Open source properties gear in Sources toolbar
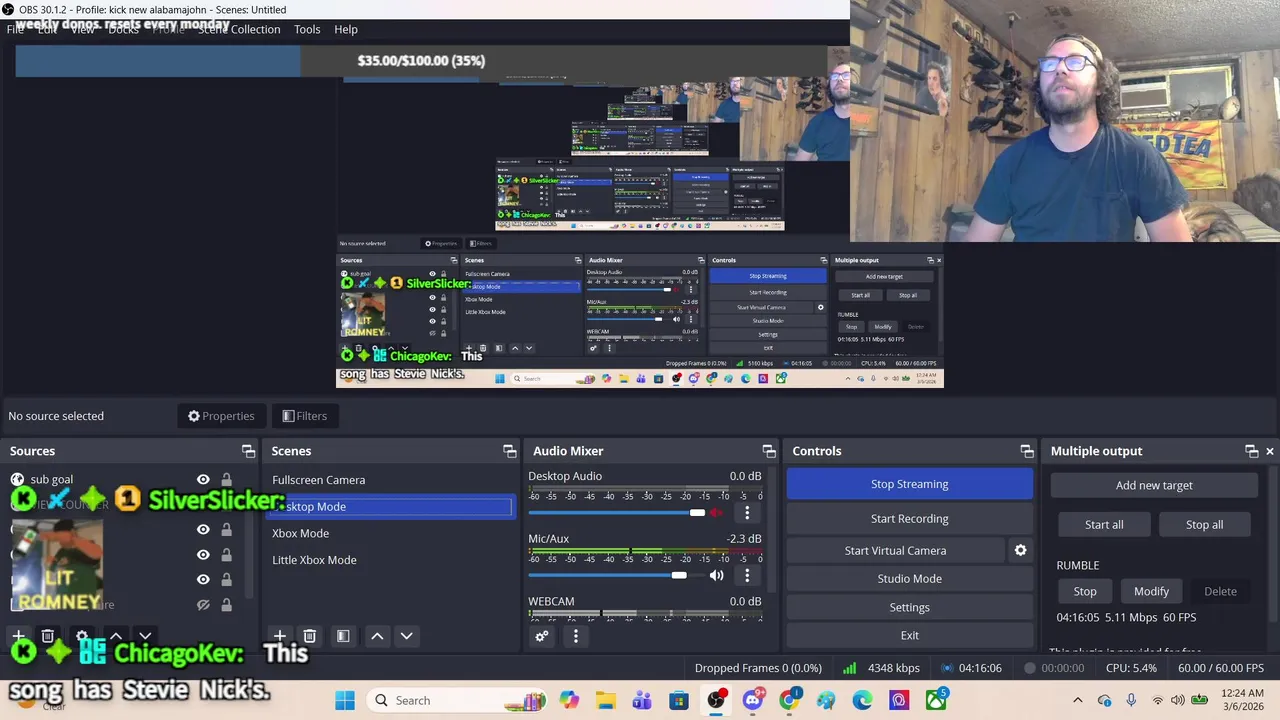This screenshot has height=720, width=1280. click(x=83, y=636)
